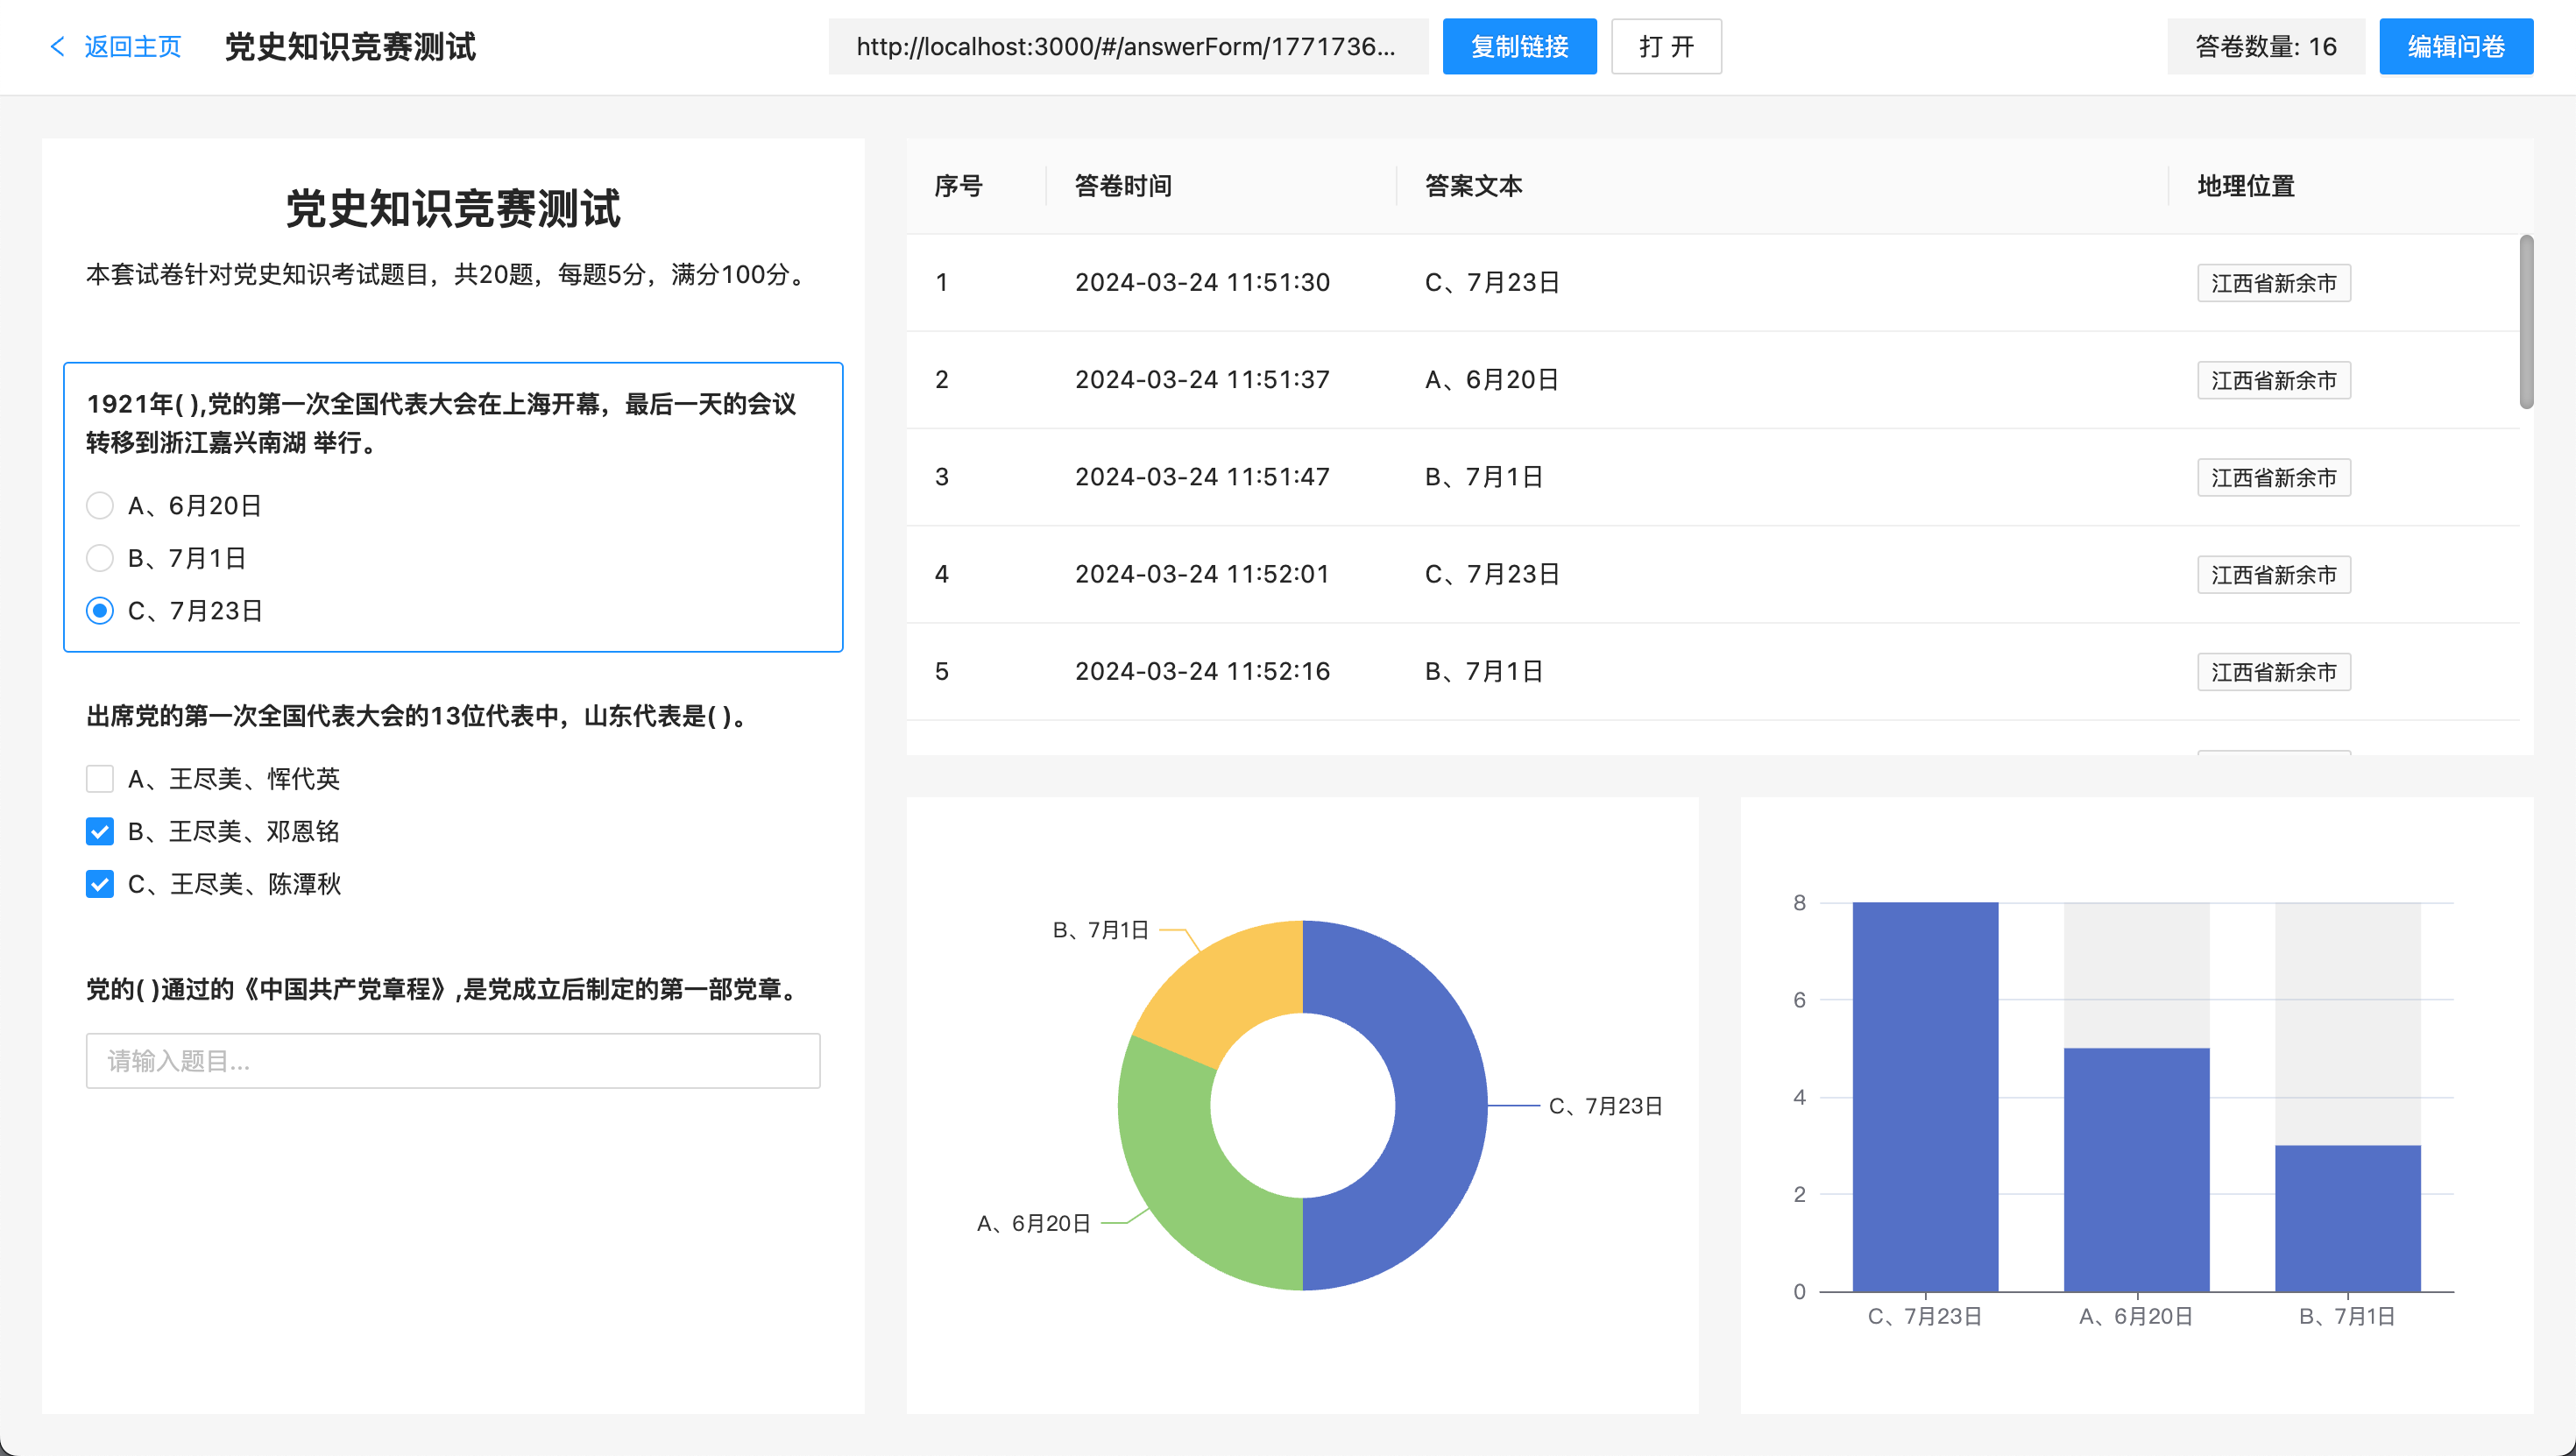Click the A、6月20日 bar in bar chart
The height and width of the screenshot is (1456, 2576).
click(2136, 1170)
